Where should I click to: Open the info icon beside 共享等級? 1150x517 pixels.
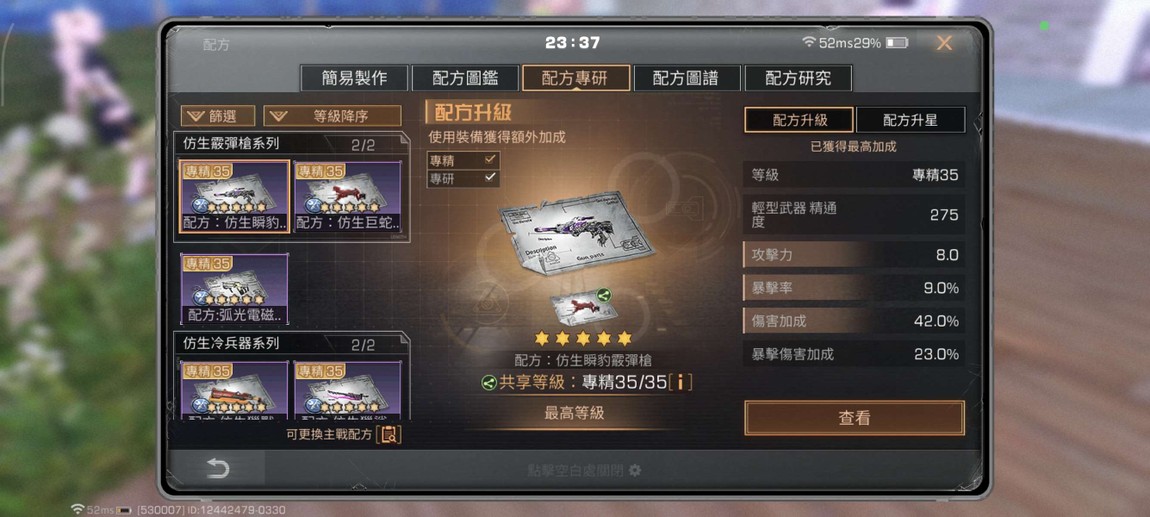click(681, 382)
